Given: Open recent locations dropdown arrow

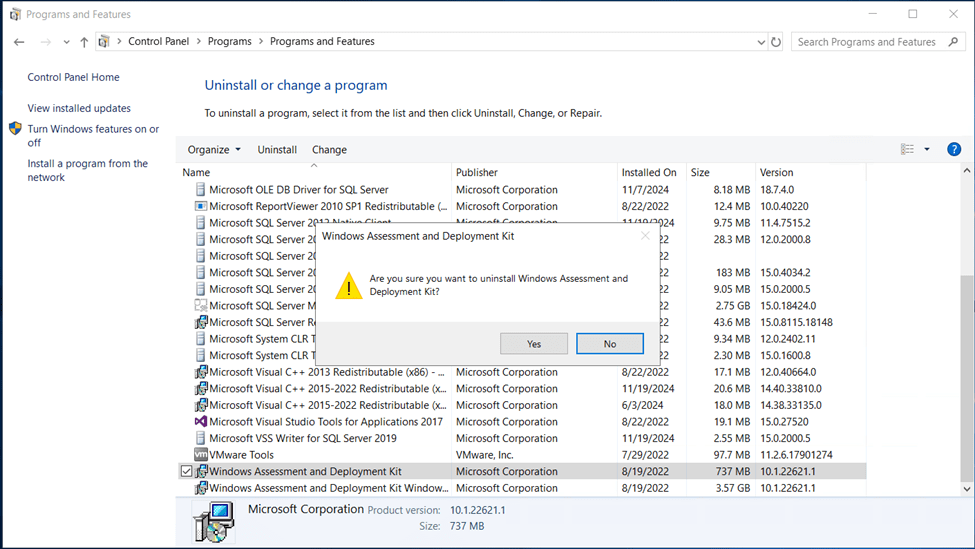Looking at the screenshot, I should click(66, 42).
